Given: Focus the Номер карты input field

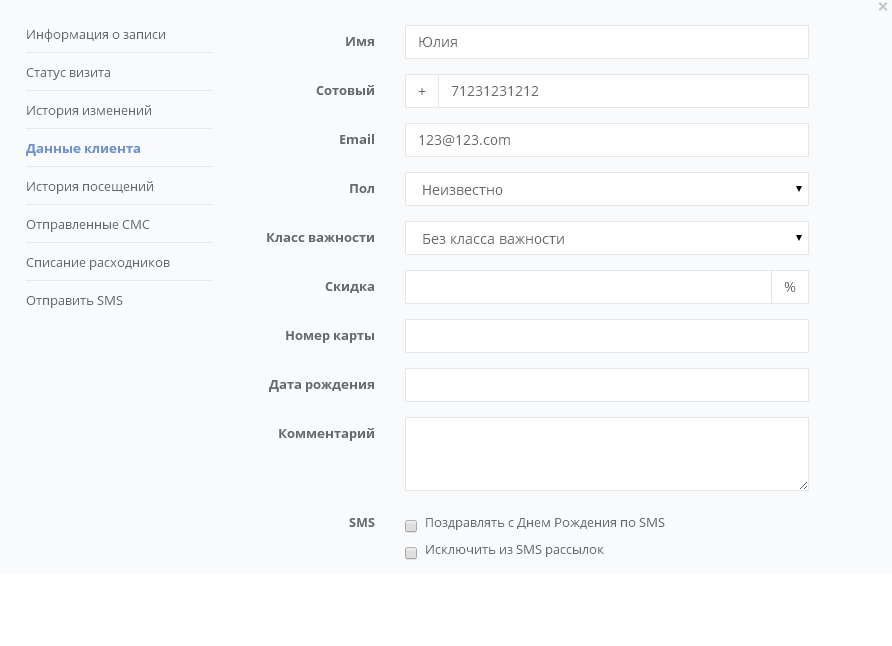Looking at the screenshot, I should [606, 336].
